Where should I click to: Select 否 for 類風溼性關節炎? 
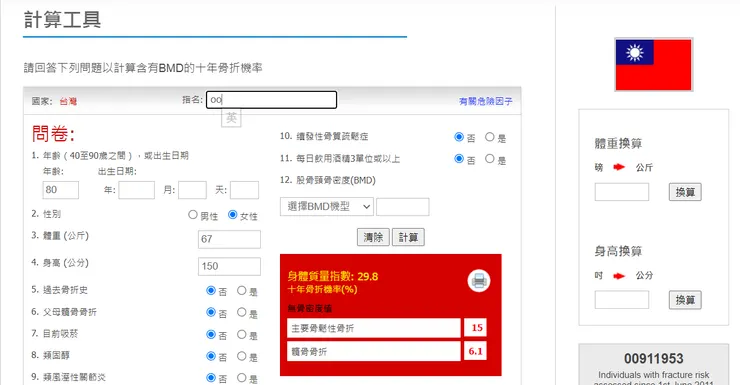pos(211,377)
